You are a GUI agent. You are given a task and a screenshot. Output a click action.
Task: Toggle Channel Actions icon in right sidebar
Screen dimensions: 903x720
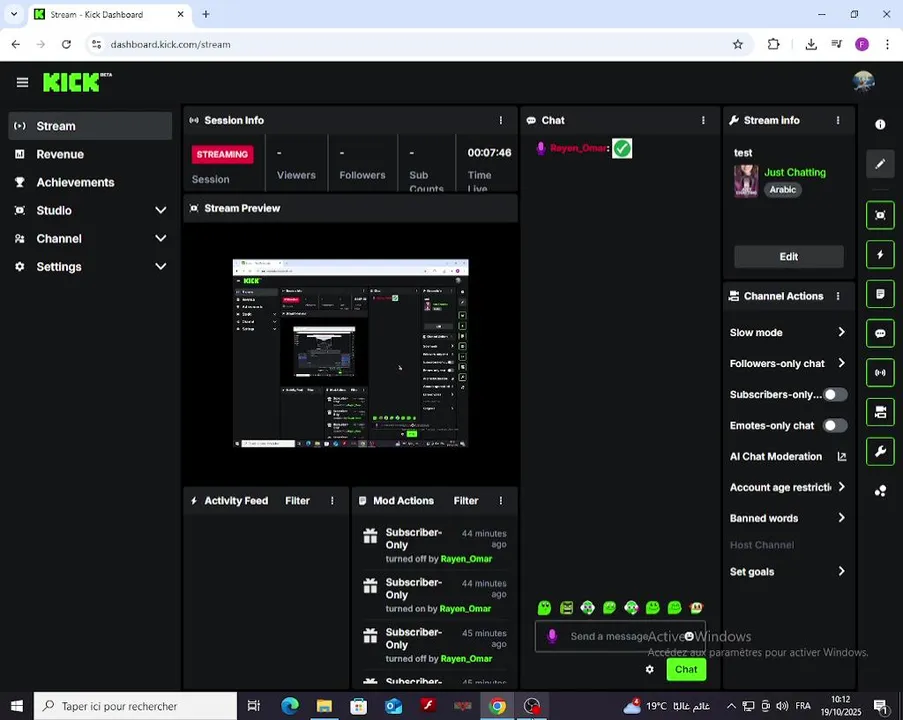(880, 412)
